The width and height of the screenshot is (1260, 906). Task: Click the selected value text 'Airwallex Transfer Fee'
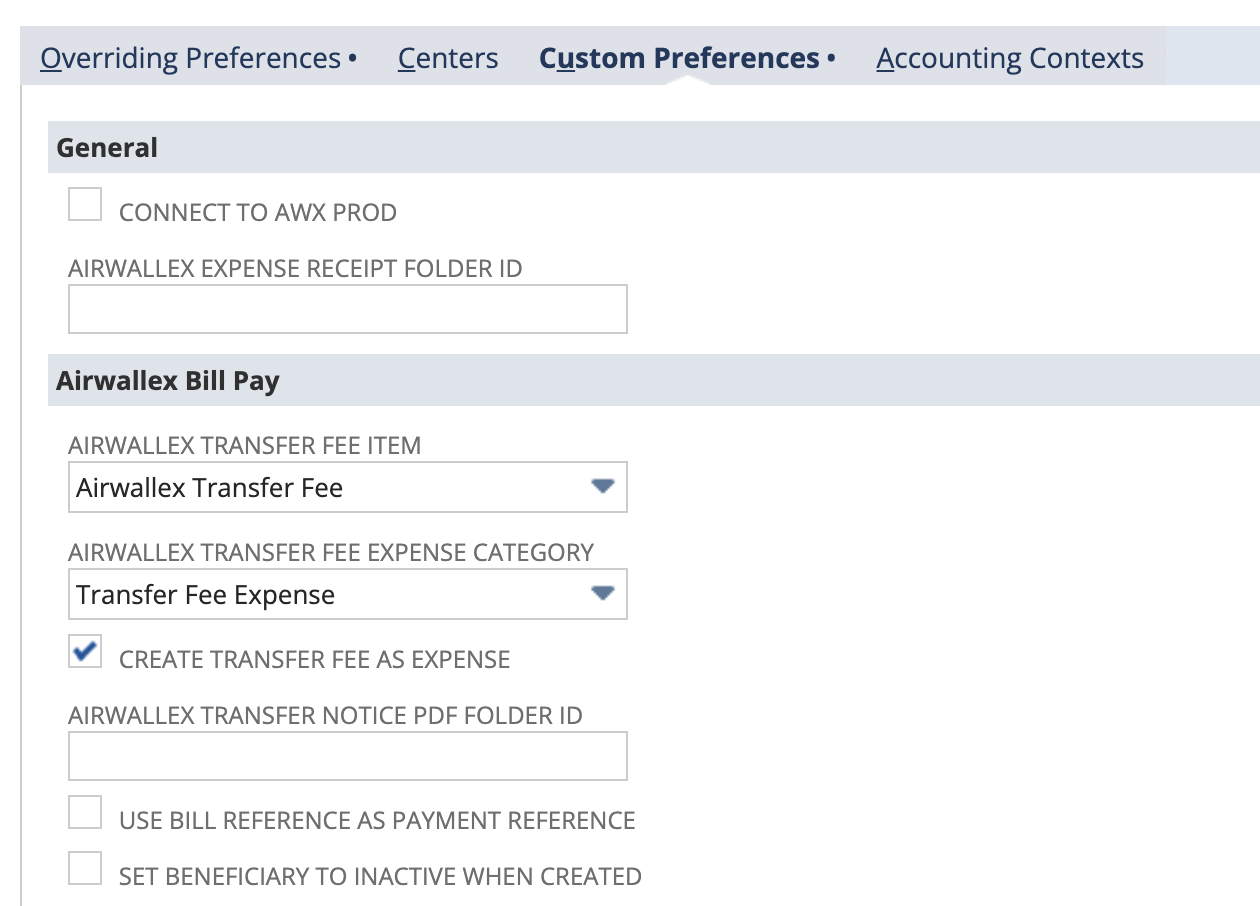[x=210, y=488]
